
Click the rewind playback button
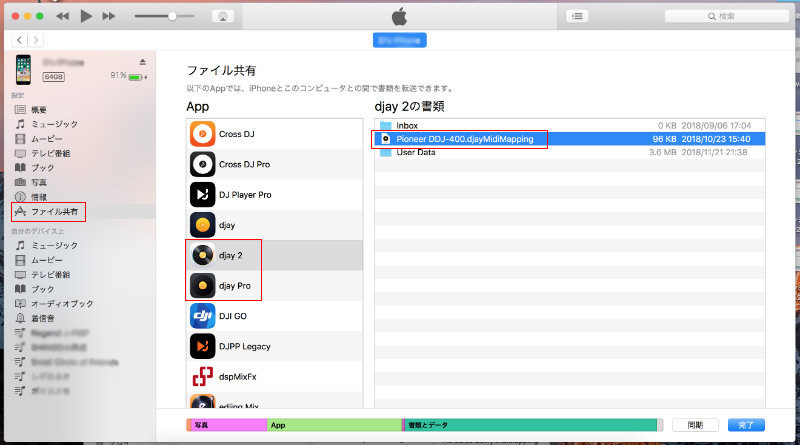63,16
